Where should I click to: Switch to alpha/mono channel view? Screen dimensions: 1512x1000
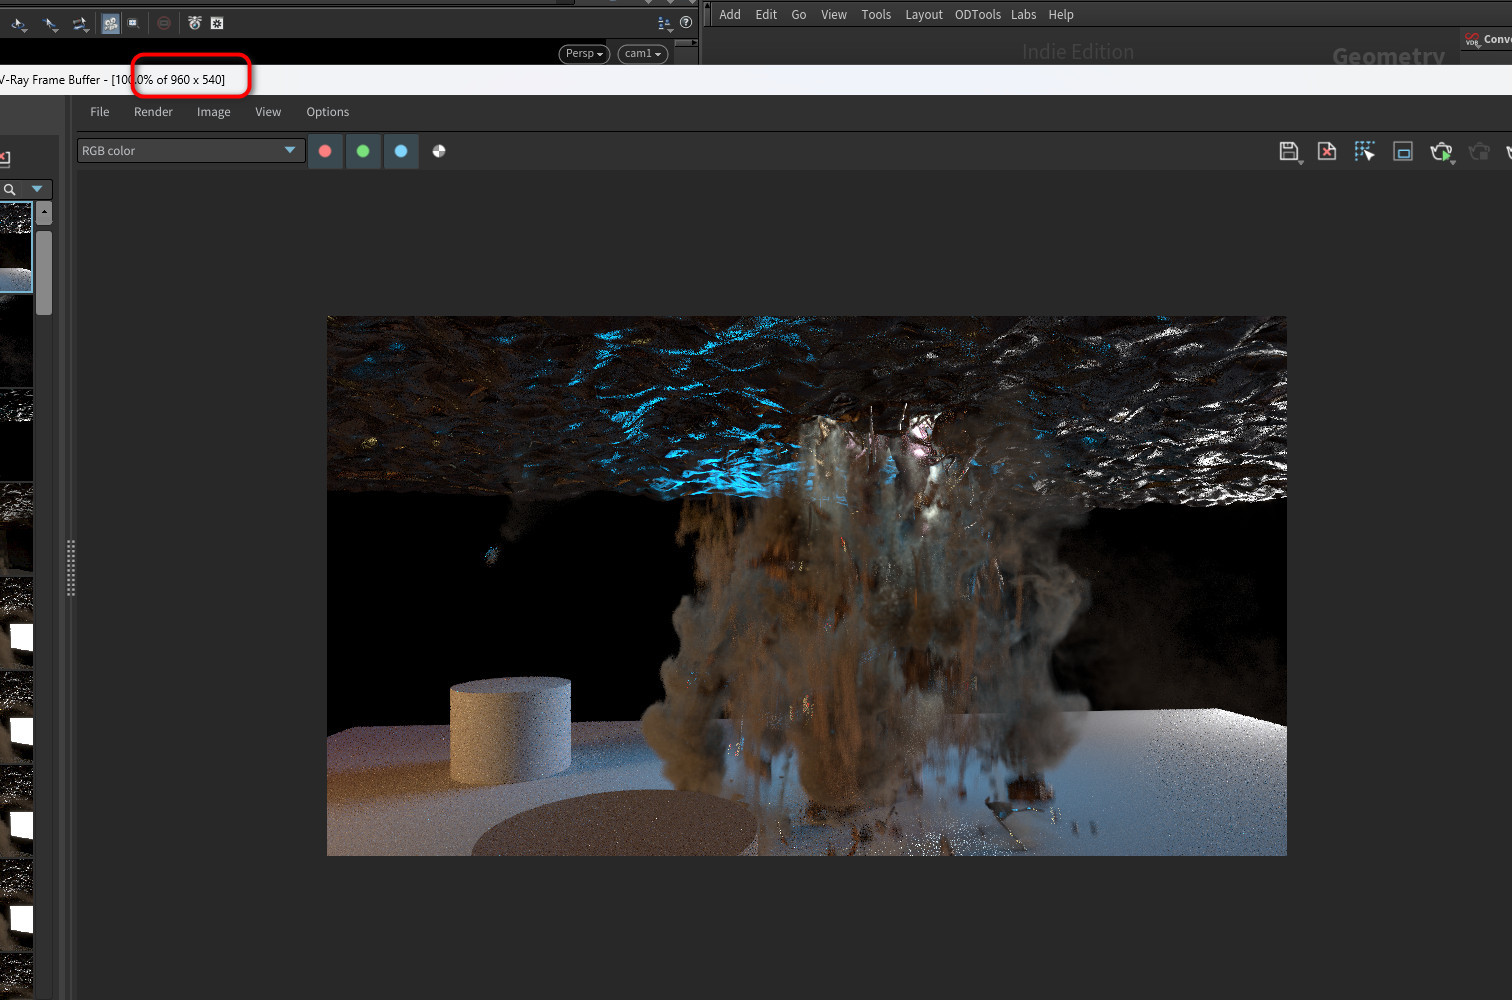pyautogui.click(x=439, y=151)
